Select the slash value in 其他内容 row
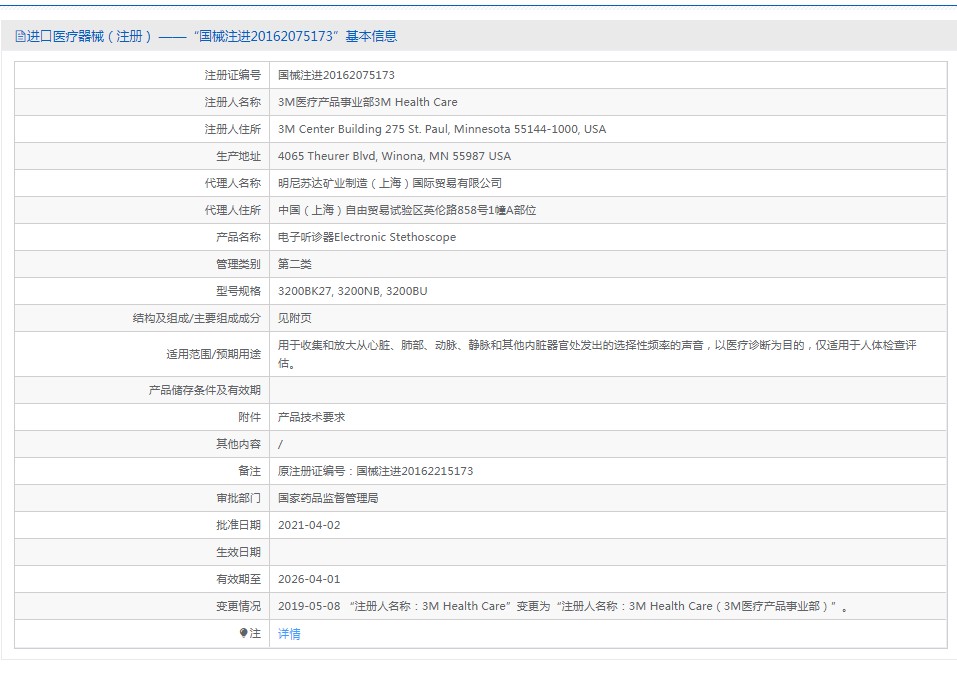This screenshot has width=957, height=677. point(280,444)
